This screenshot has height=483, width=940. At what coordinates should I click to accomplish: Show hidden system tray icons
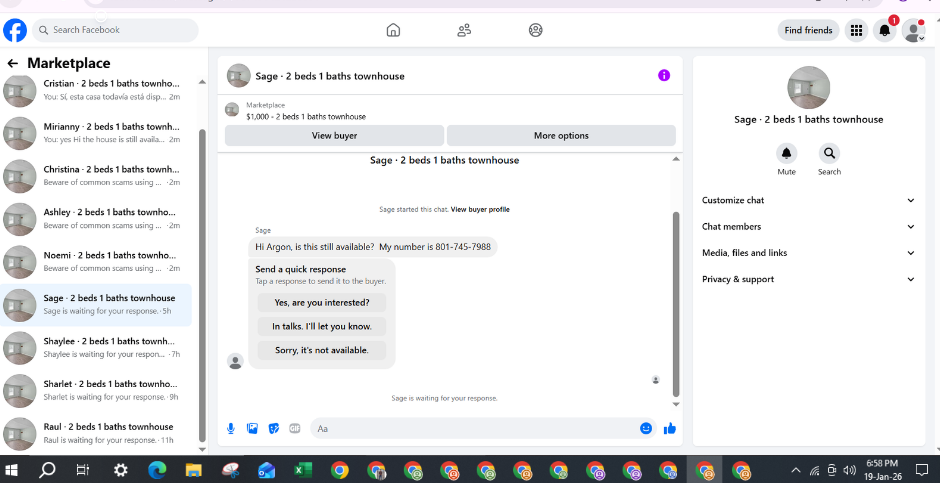tap(796, 470)
